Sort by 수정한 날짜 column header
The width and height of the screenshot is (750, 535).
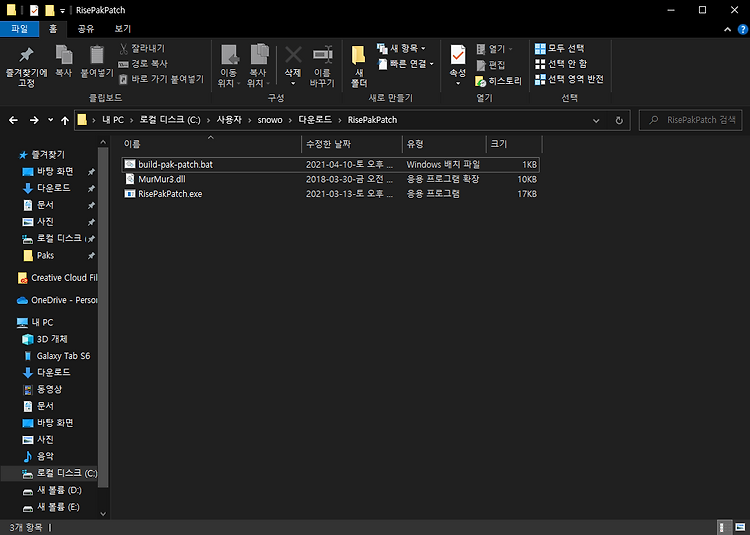(x=352, y=144)
